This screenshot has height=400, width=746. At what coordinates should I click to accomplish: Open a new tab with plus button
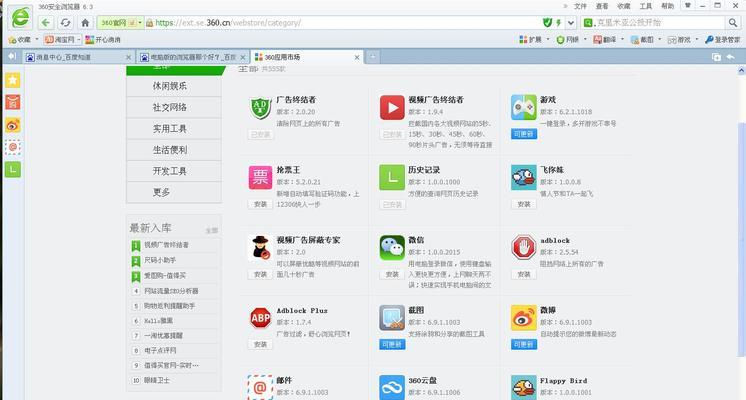click(373, 57)
